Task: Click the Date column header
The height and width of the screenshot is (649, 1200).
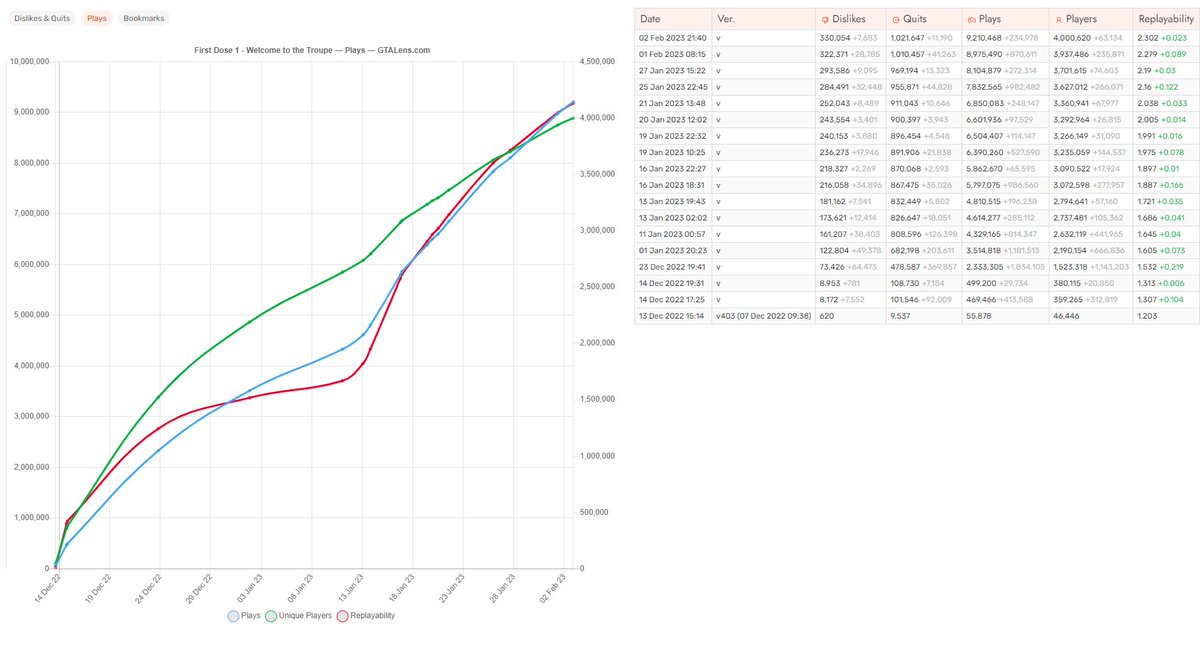Action: [x=673, y=19]
